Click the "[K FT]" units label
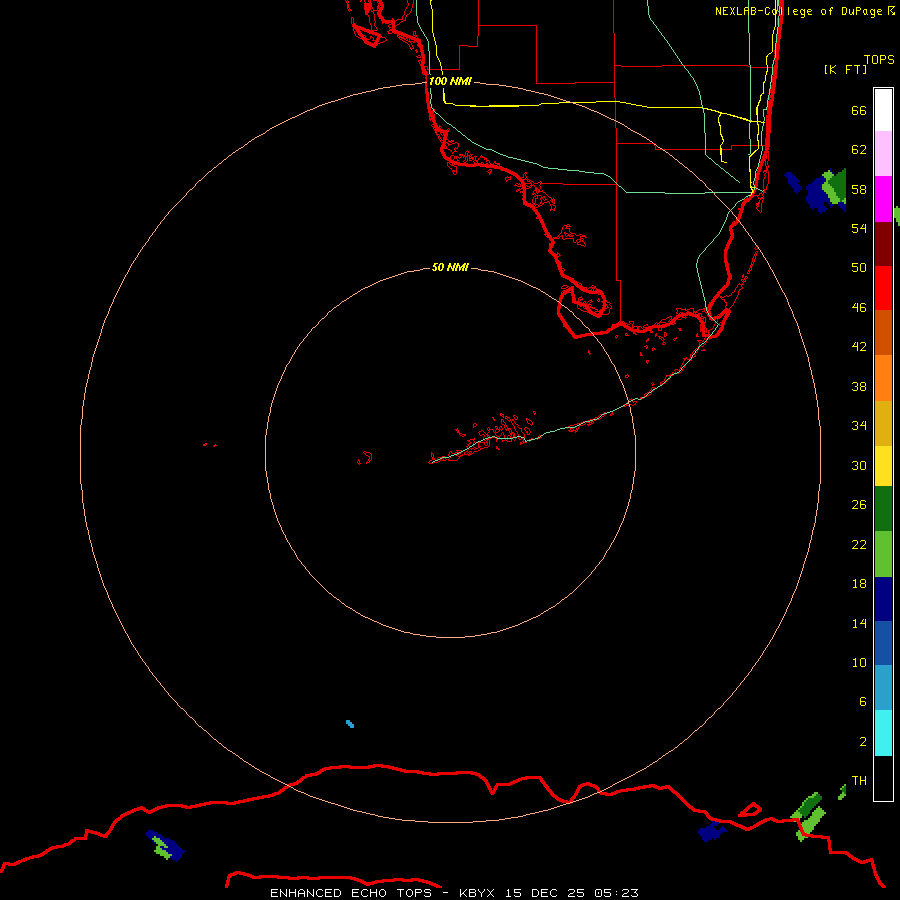 [845, 69]
